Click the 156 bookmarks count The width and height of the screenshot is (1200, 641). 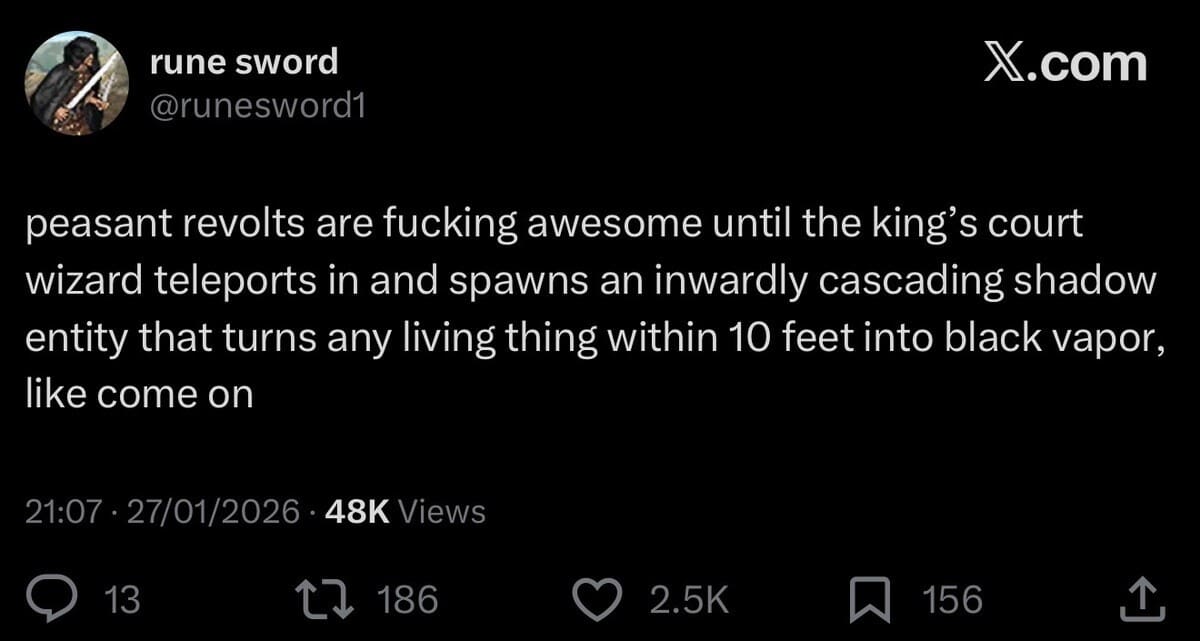click(x=952, y=599)
